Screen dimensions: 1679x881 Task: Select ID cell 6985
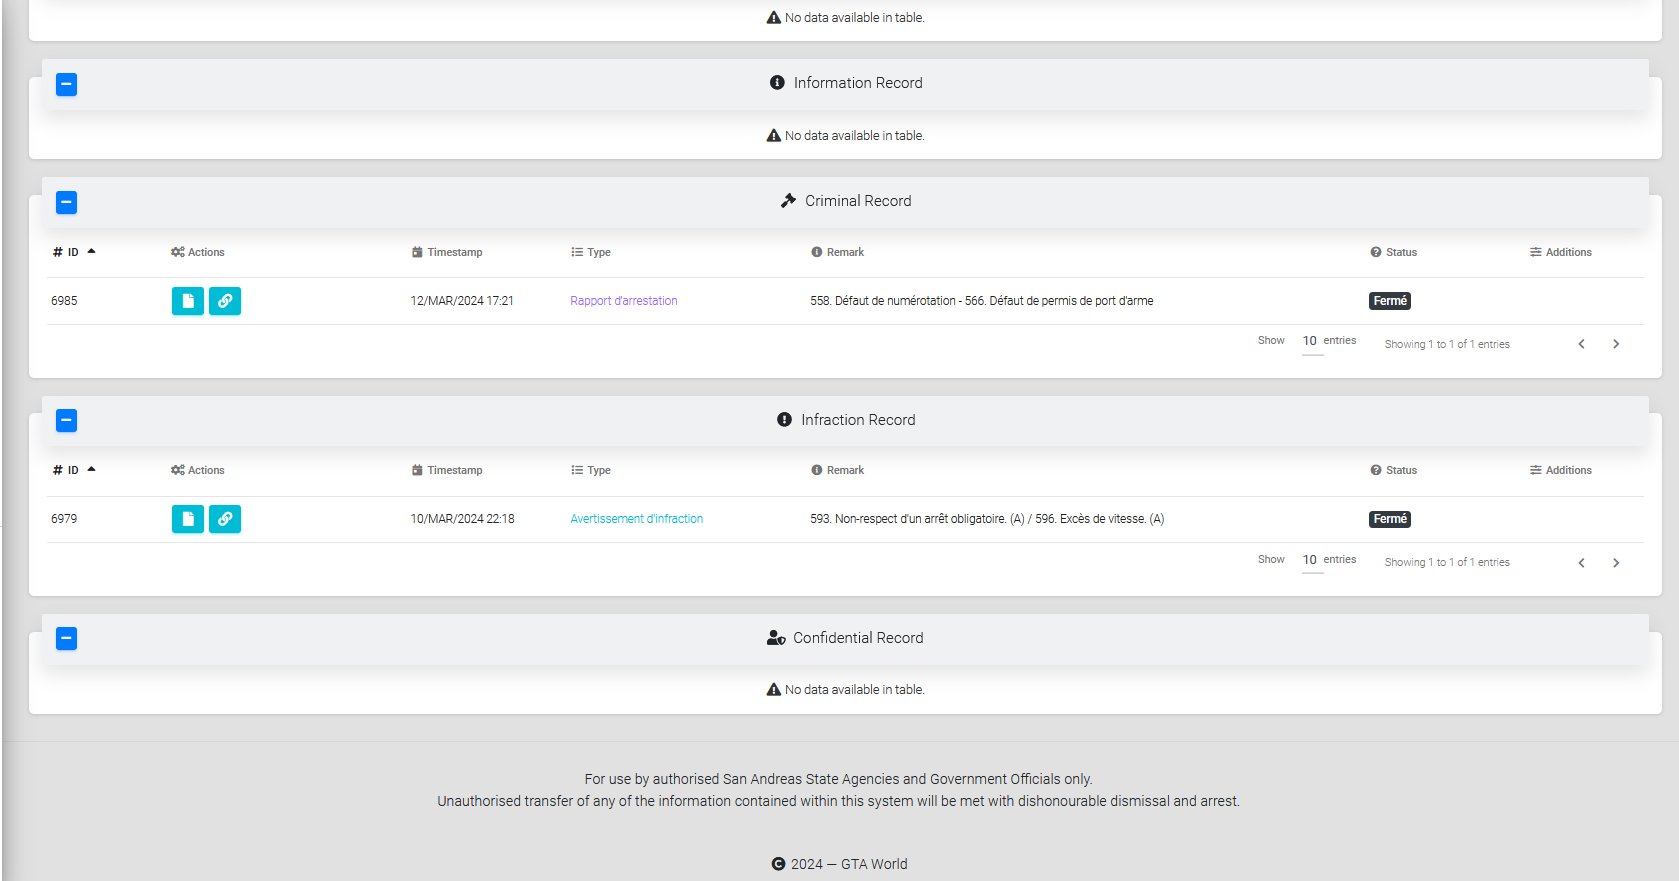point(64,301)
